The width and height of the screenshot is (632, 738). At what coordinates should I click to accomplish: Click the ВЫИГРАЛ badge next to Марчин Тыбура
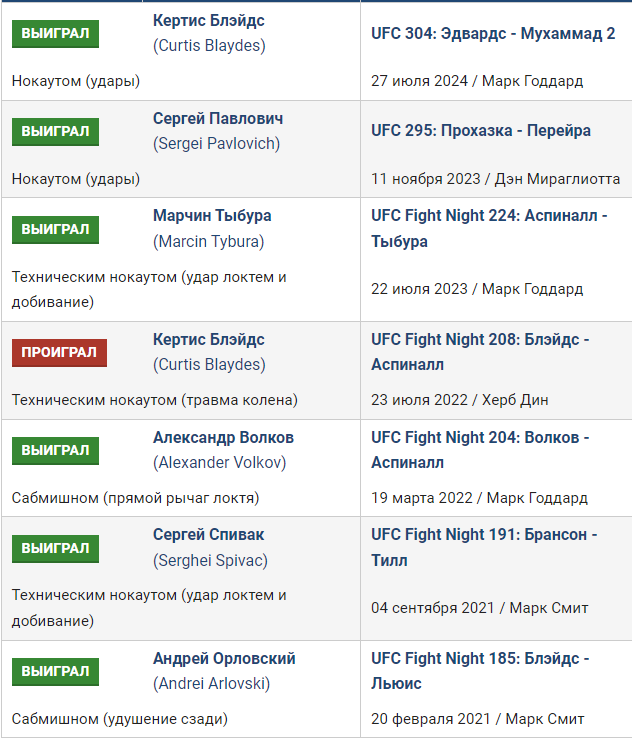tap(56, 230)
